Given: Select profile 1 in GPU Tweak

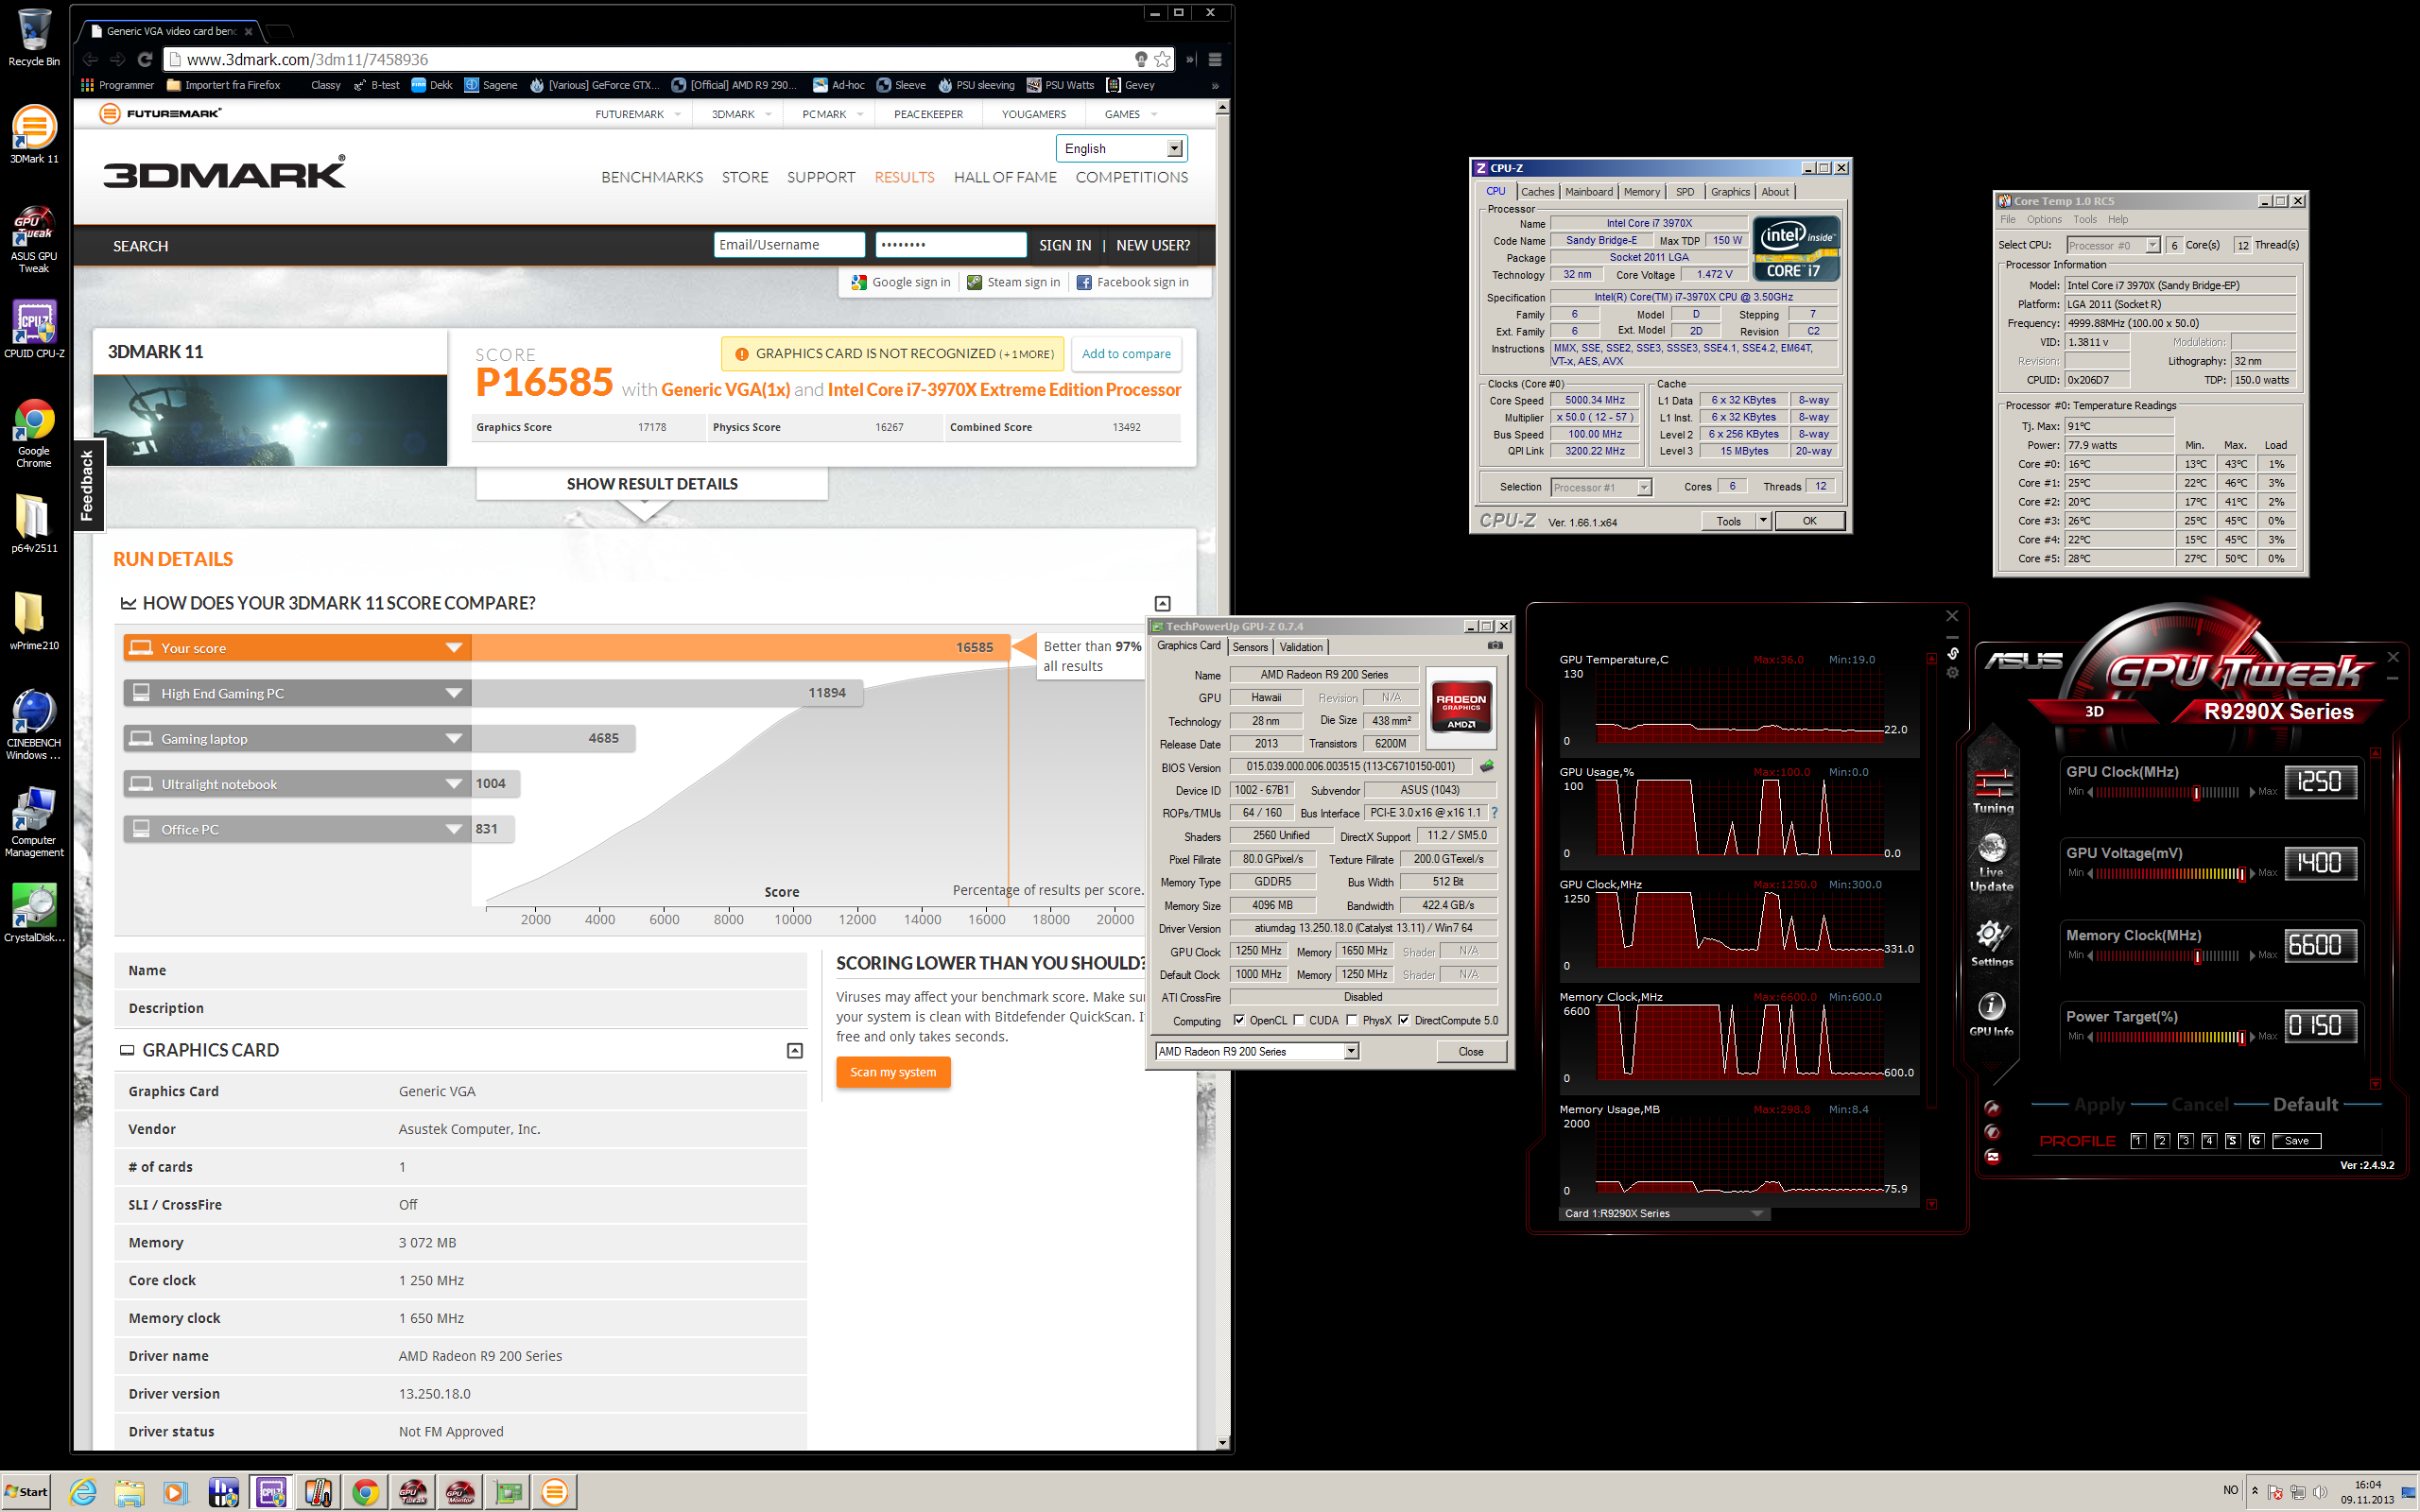Looking at the screenshot, I should click(x=2138, y=1140).
